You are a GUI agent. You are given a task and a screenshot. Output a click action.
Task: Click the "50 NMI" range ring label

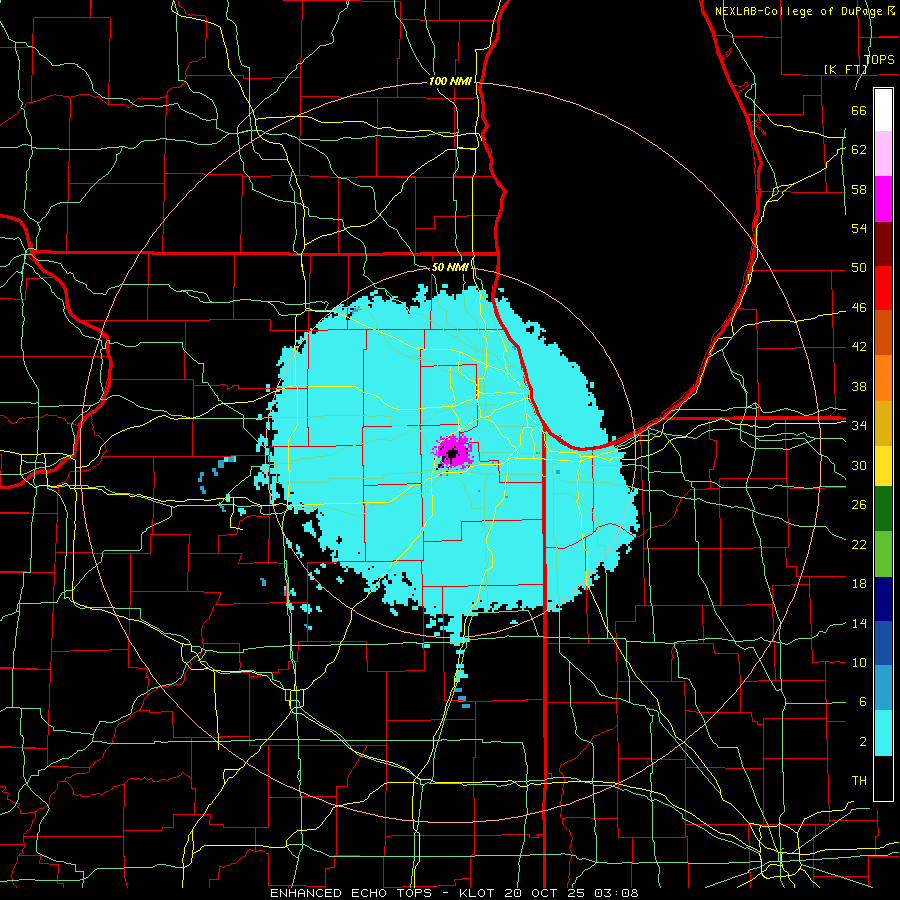click(x=450, y=267)
